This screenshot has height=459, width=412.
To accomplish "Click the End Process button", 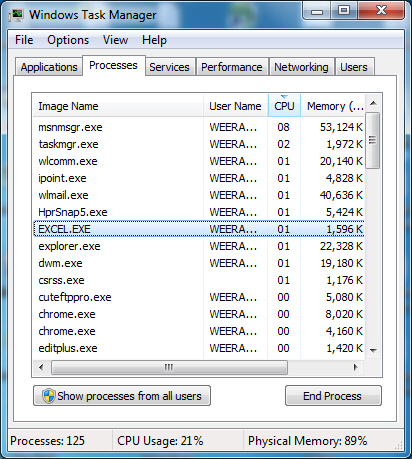I will [x=333, y=396].
